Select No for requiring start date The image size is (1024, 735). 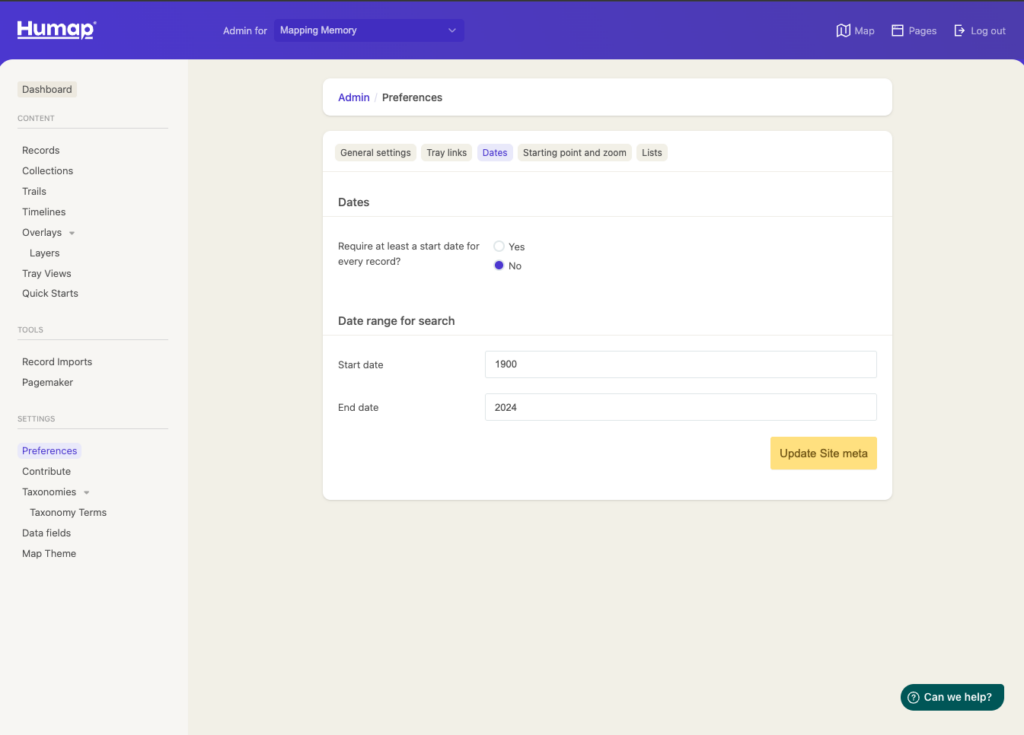[x=499, y=265]
